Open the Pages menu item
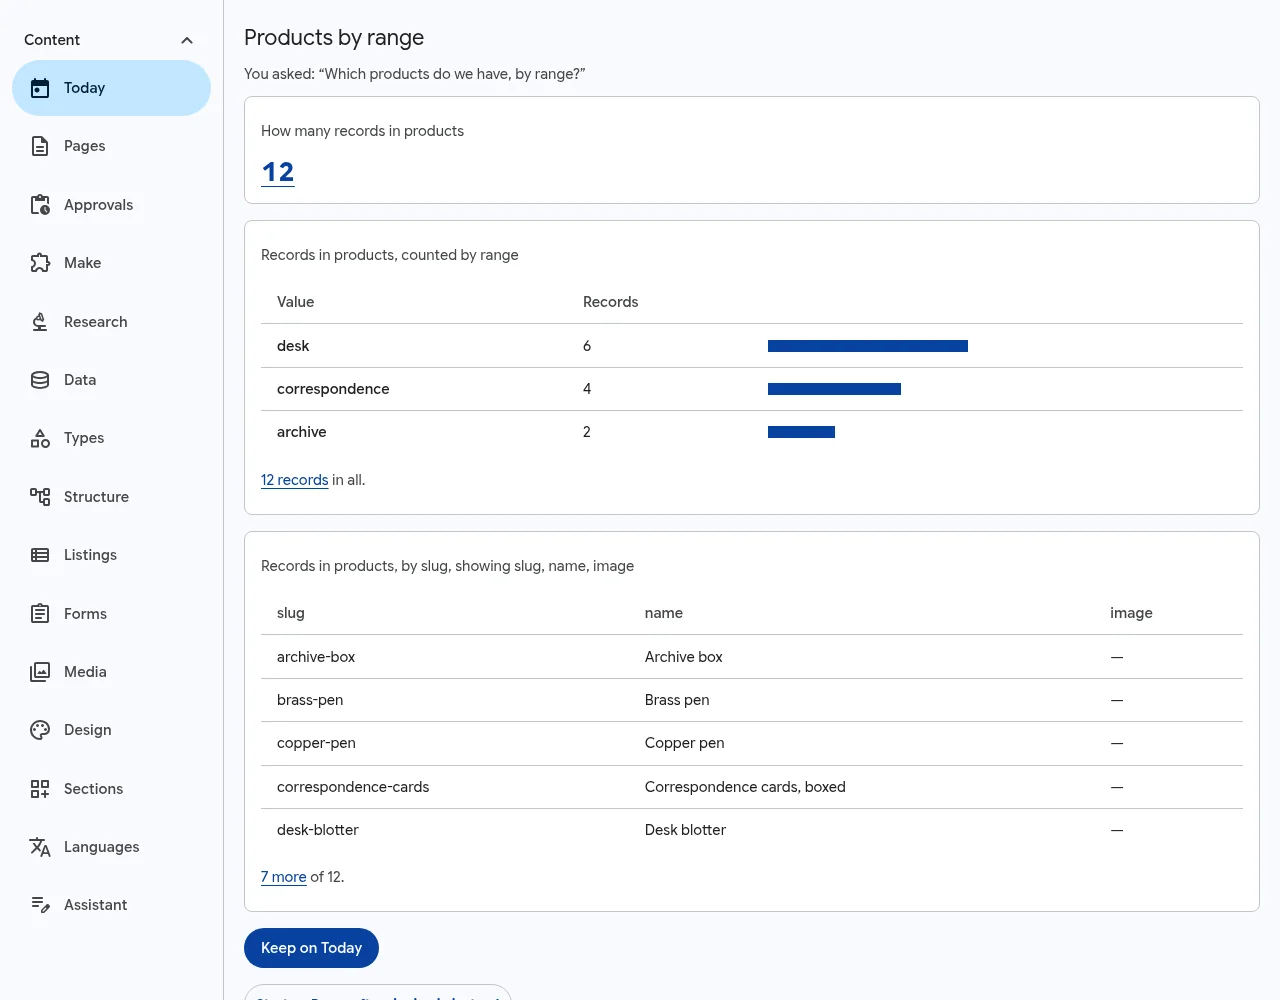The image size is (1280, 1000). pyautogui.click(x=111, y=146)
